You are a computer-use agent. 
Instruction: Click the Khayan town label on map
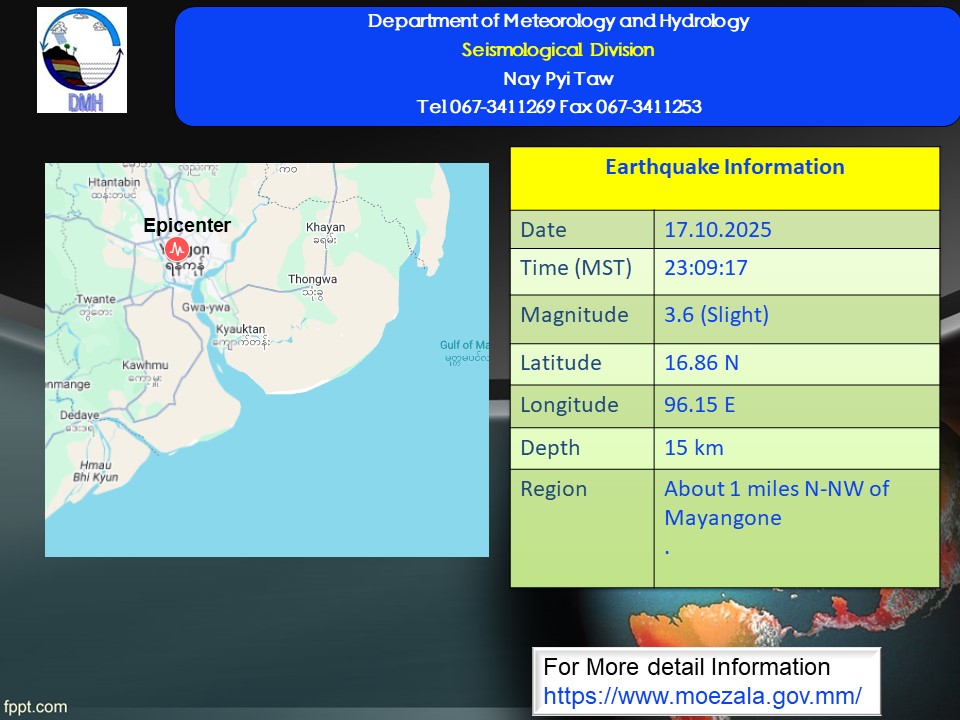click(x=325, y=228)
